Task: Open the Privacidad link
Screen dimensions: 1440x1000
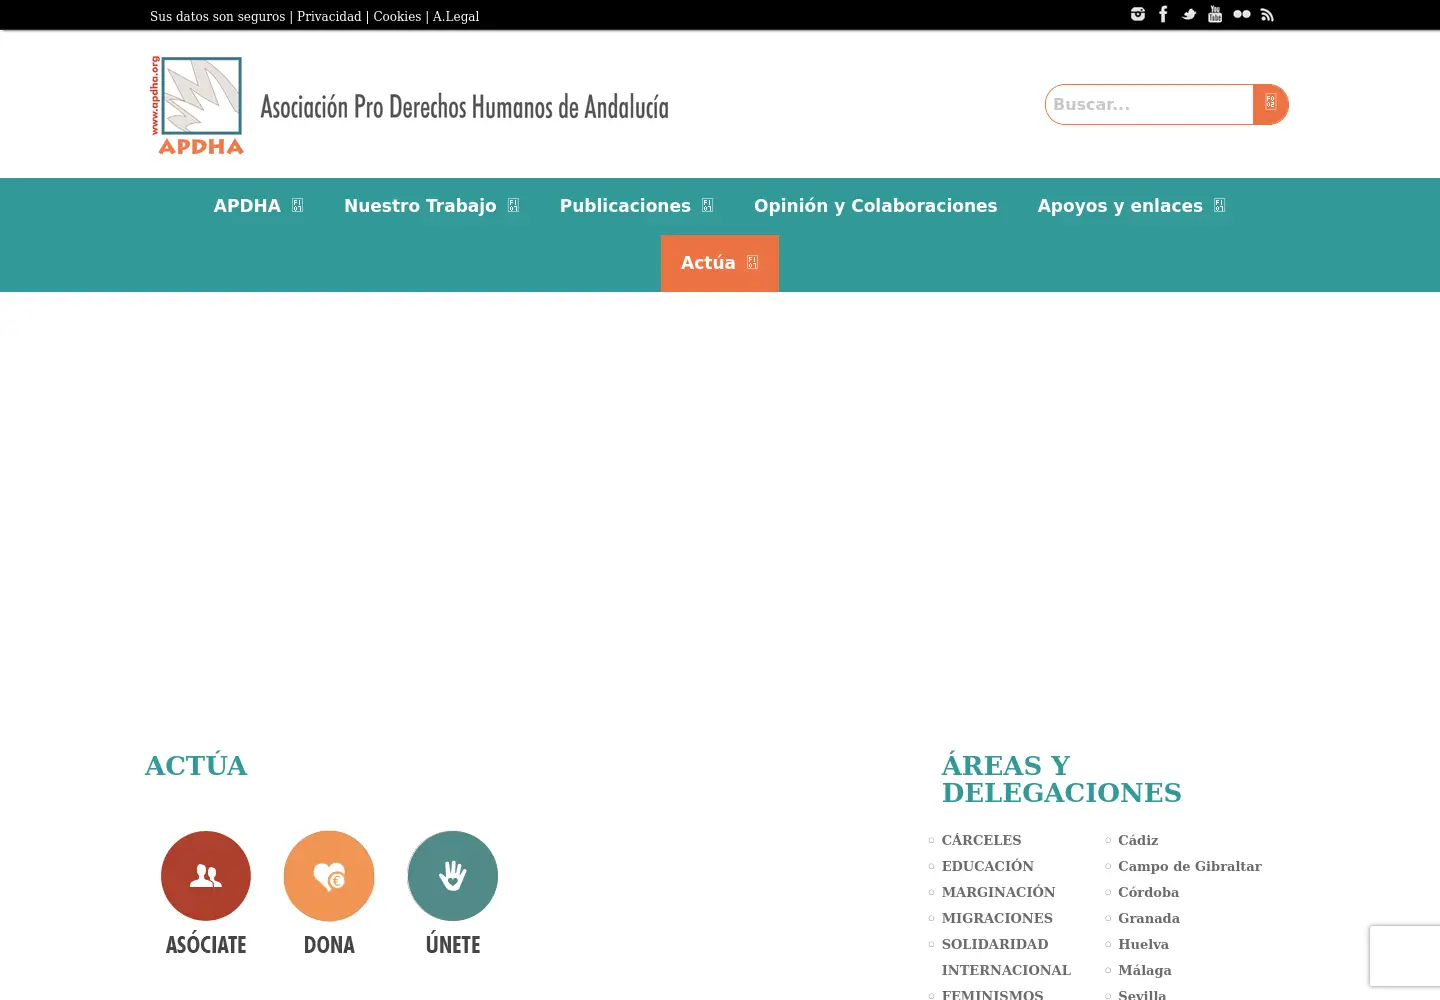Action: (329, 16)
